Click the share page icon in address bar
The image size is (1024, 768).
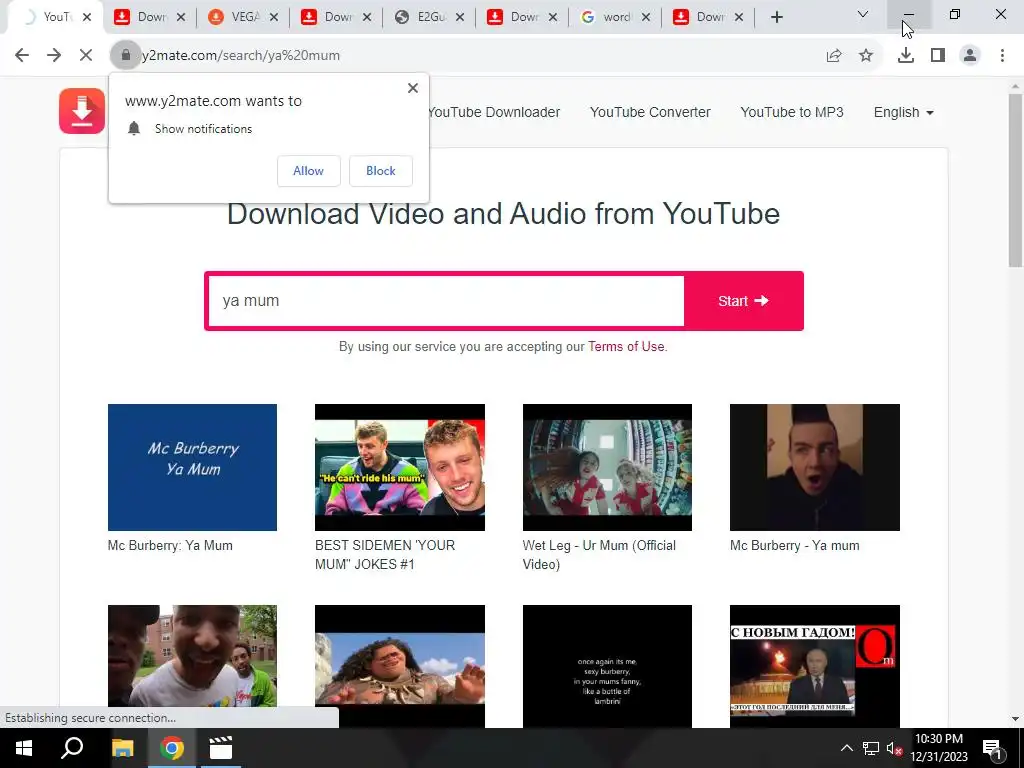(x=834, y=56)
